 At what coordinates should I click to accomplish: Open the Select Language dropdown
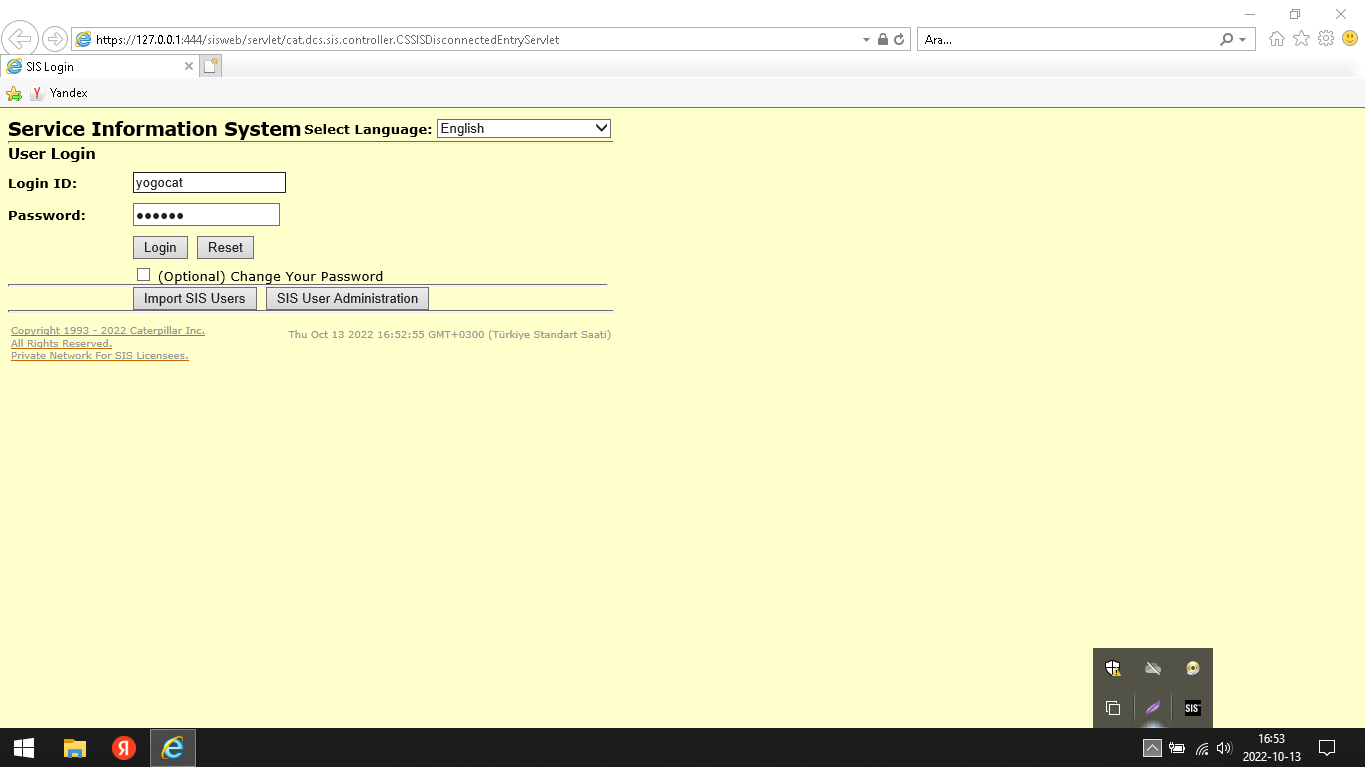click(524, 129)
